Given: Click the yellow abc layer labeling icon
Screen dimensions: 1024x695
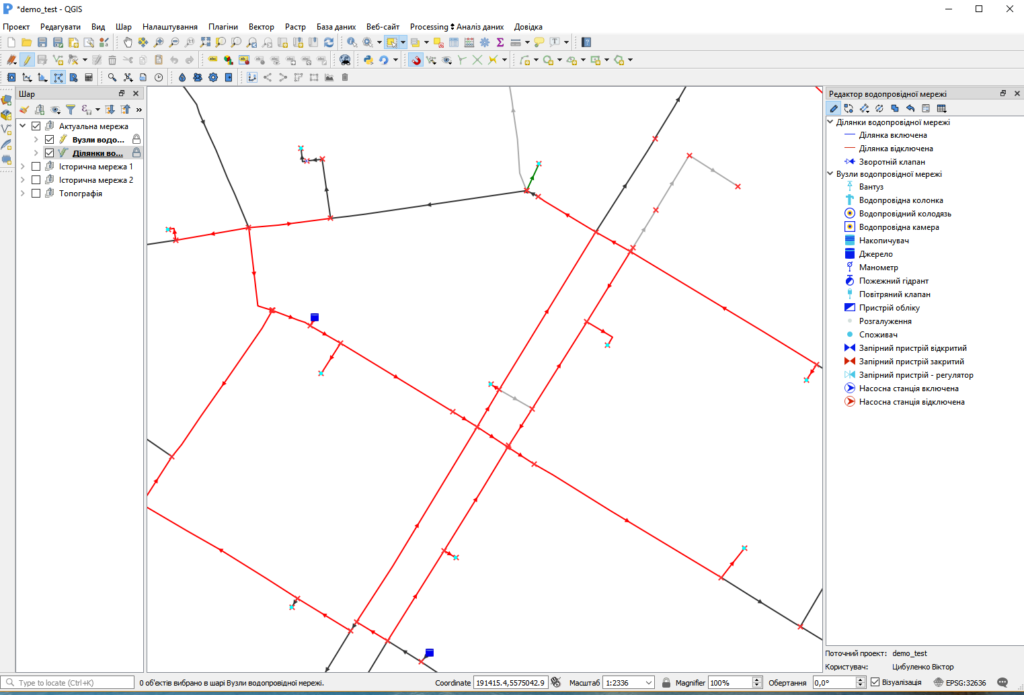Looking at the screenshot, I should [213, 60].
